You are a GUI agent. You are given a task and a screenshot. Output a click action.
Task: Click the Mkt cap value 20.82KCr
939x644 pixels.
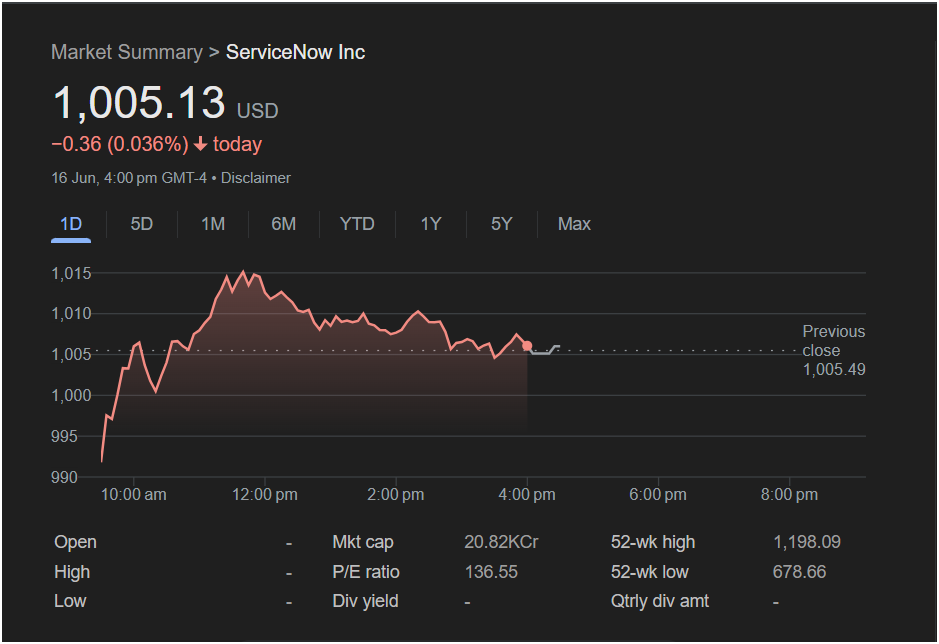coord(501,542)
